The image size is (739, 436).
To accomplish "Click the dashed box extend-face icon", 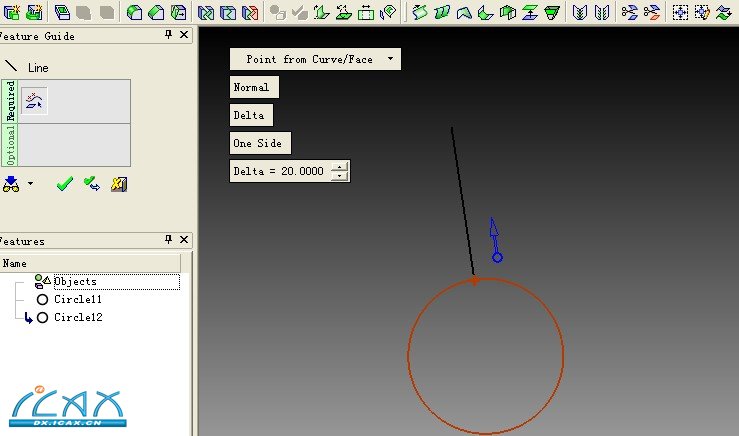I will (x=680, y=12).
